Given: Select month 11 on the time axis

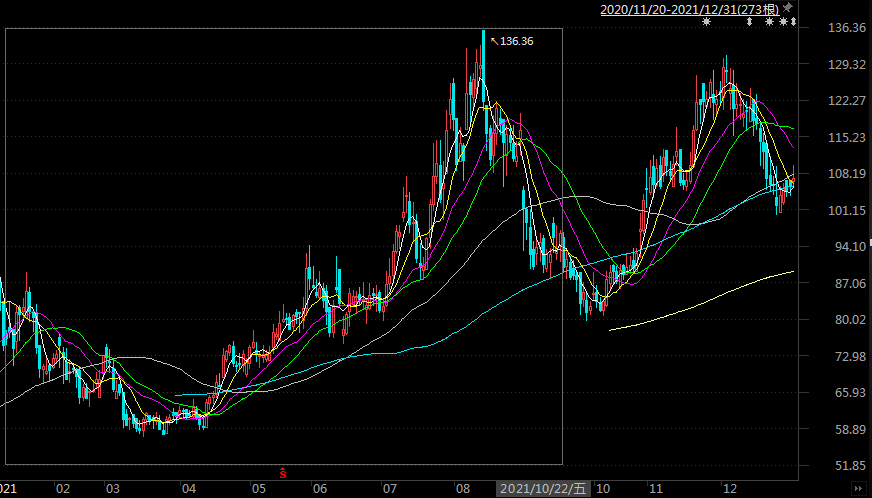Looking at the screenshot, I should pyautogui.click(x=657, y=489).
